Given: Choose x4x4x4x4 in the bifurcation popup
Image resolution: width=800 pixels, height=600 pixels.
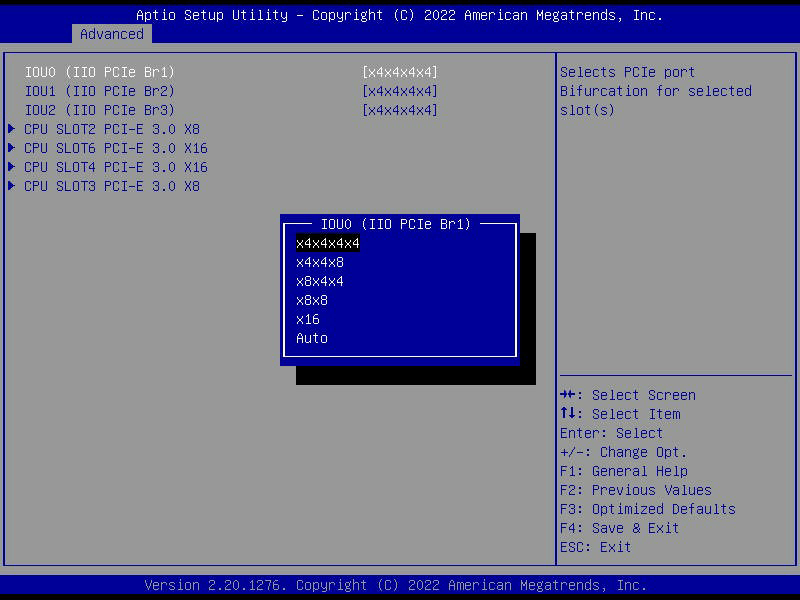Looking at the screenshot, I should click(327, 243).
